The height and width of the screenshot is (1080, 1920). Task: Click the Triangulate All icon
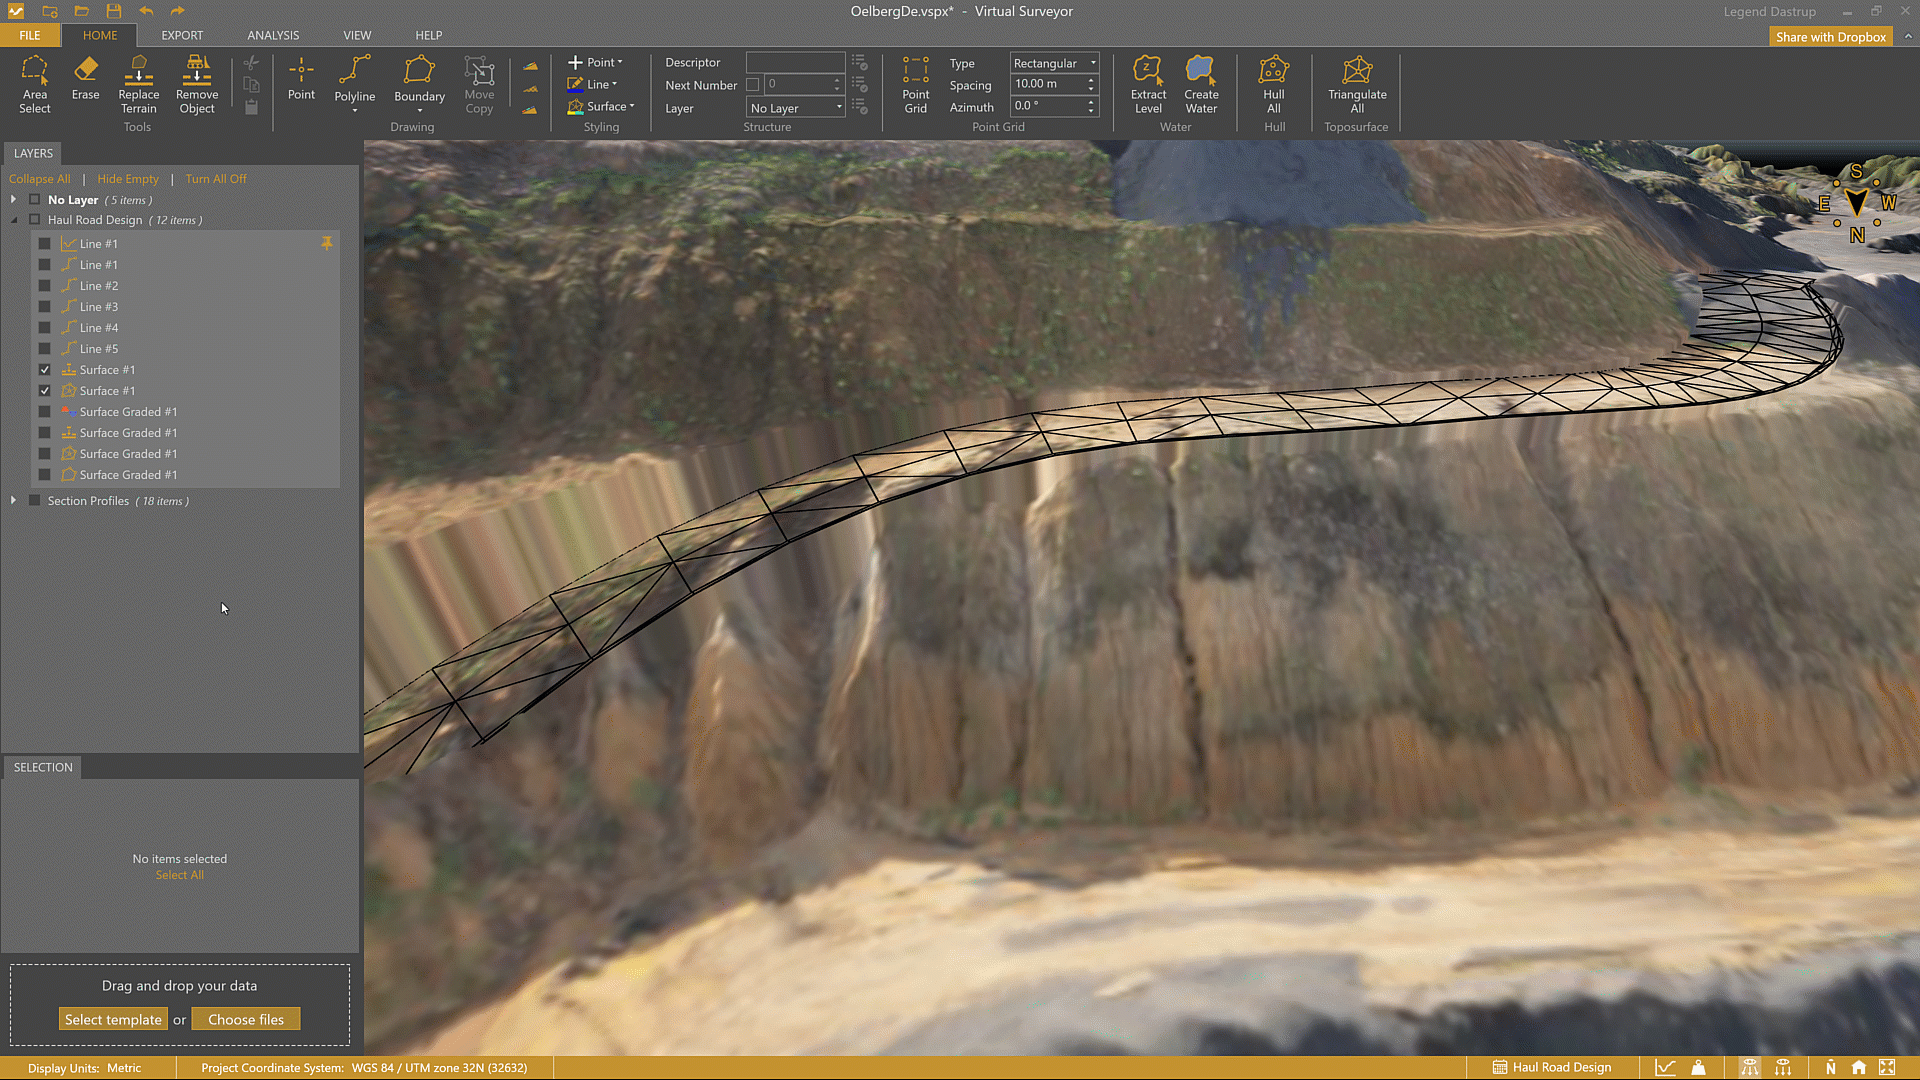tap(1357, 84)
